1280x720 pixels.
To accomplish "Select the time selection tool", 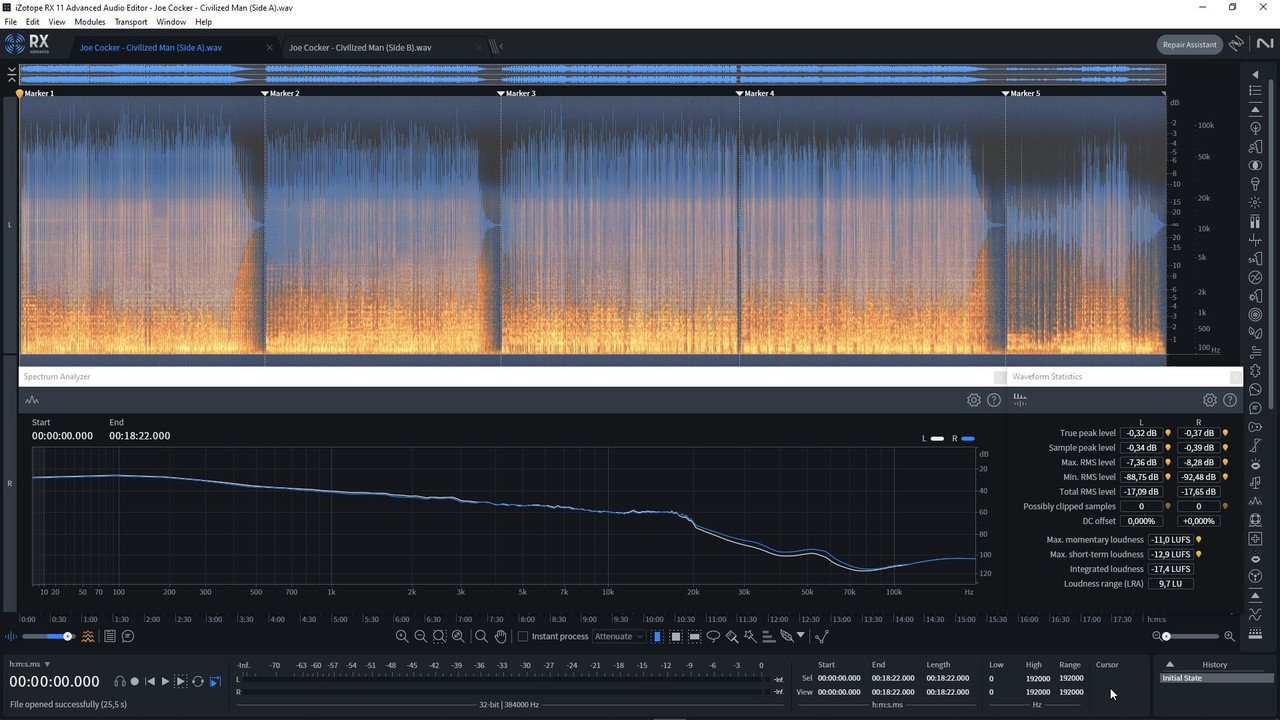I will click(657, 636).
